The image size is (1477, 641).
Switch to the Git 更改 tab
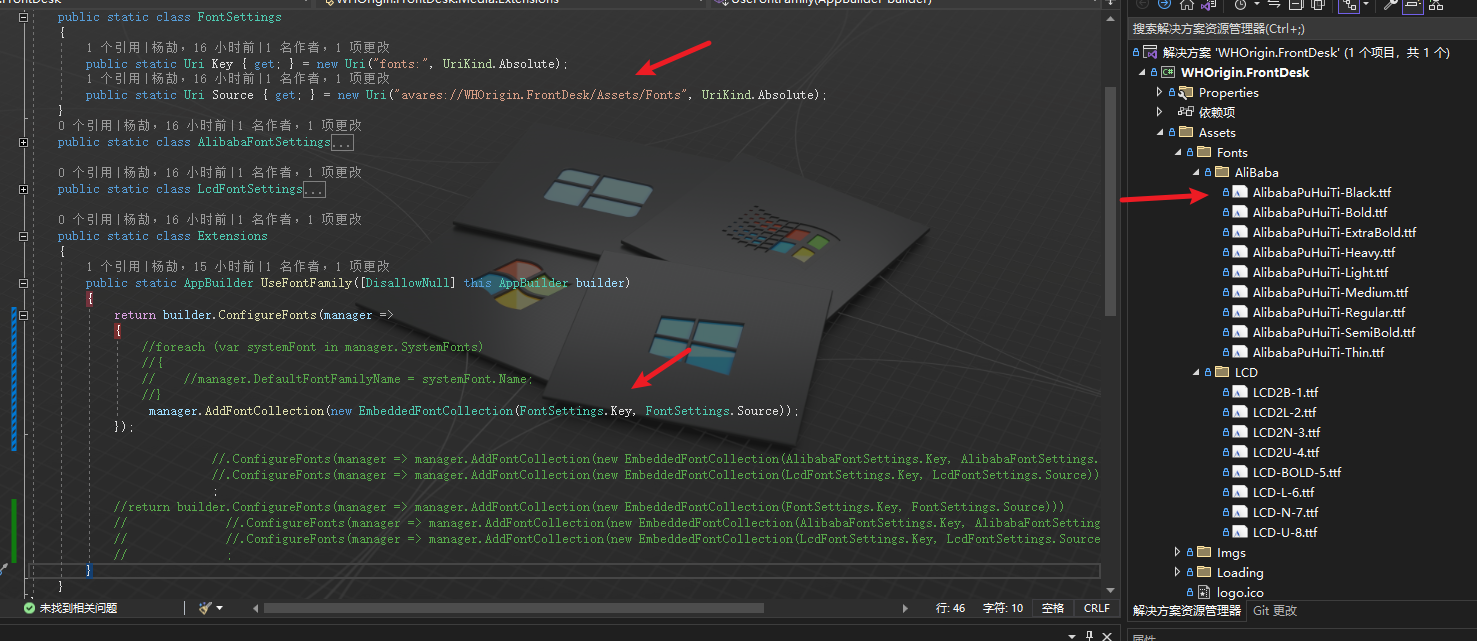(x=1275, y=610)
